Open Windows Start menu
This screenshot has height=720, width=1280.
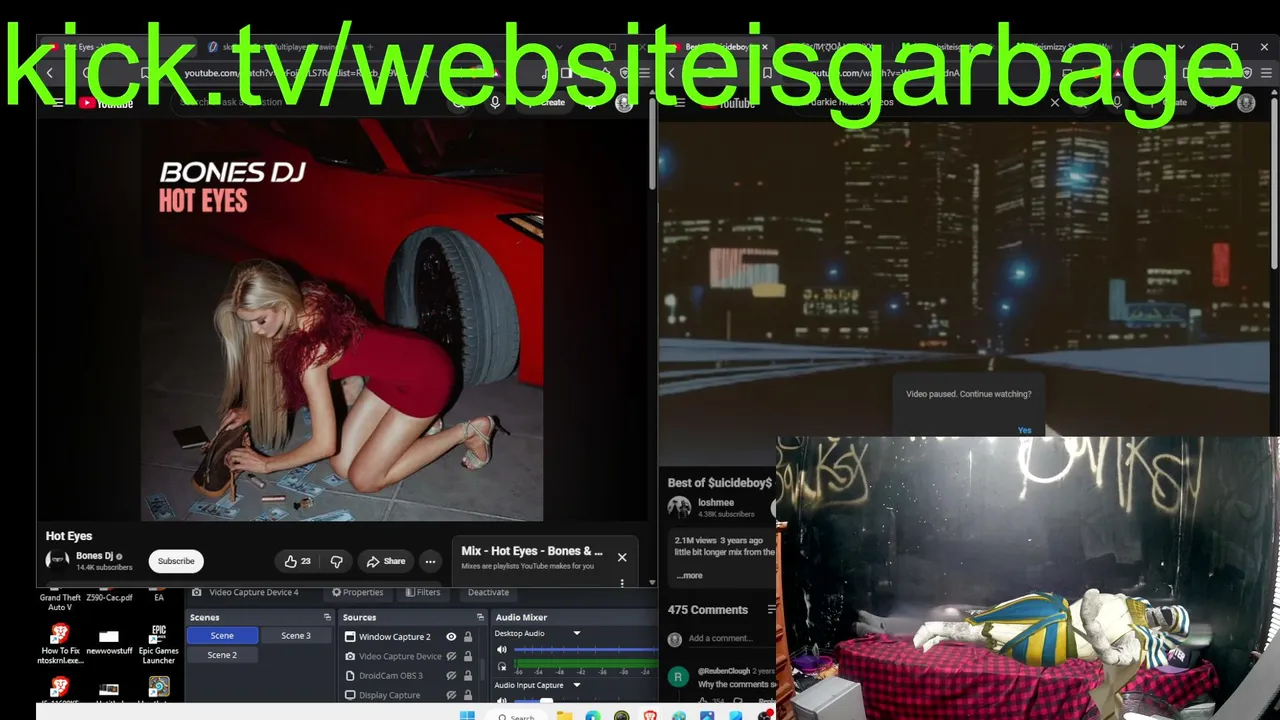467,715
